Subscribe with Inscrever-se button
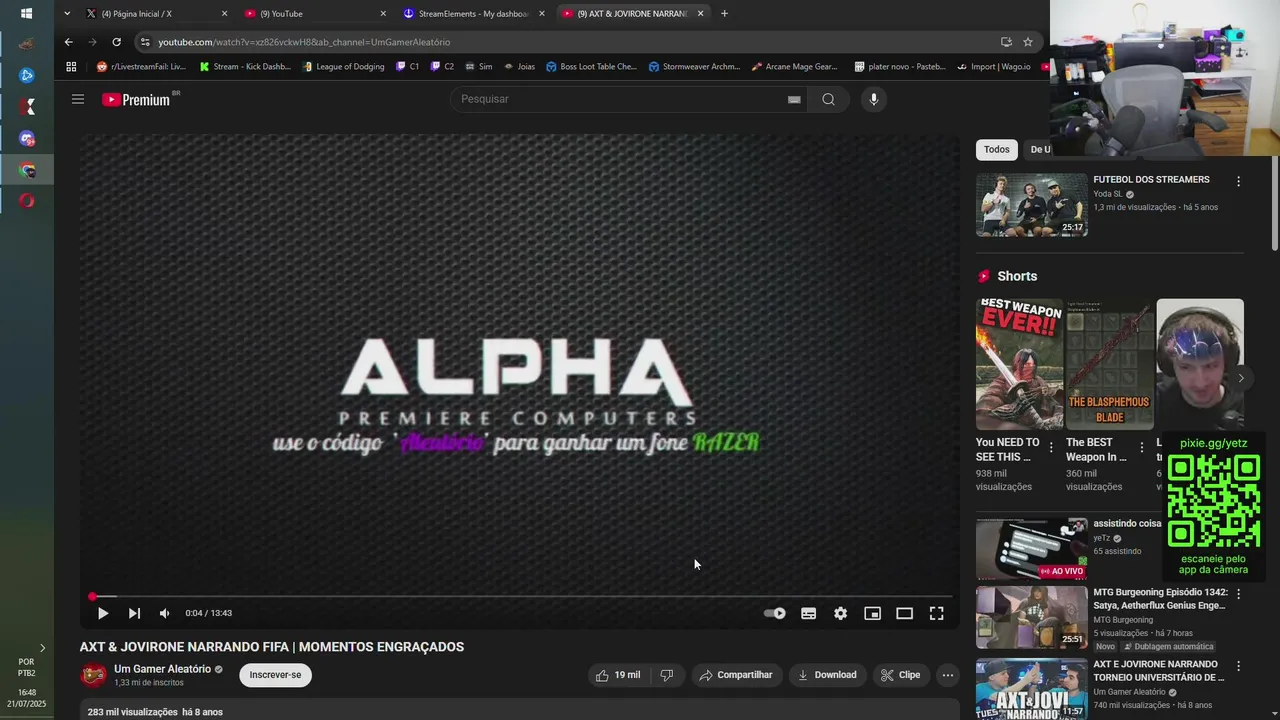Image resolution: width=1280 pixels, height=720 pixels. 275,675
